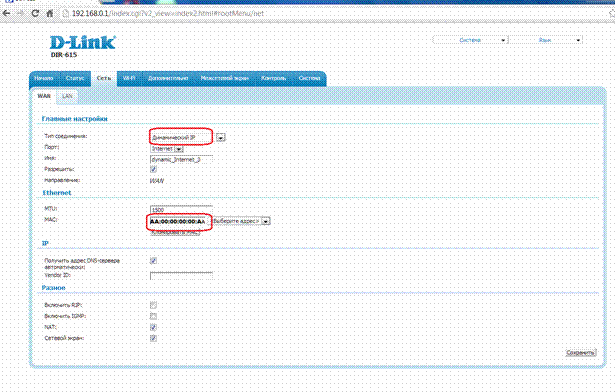This screenshot has height=392, width=615.
Task: Switch to the LAN sub-tab
Action: (x=67, y=96)
